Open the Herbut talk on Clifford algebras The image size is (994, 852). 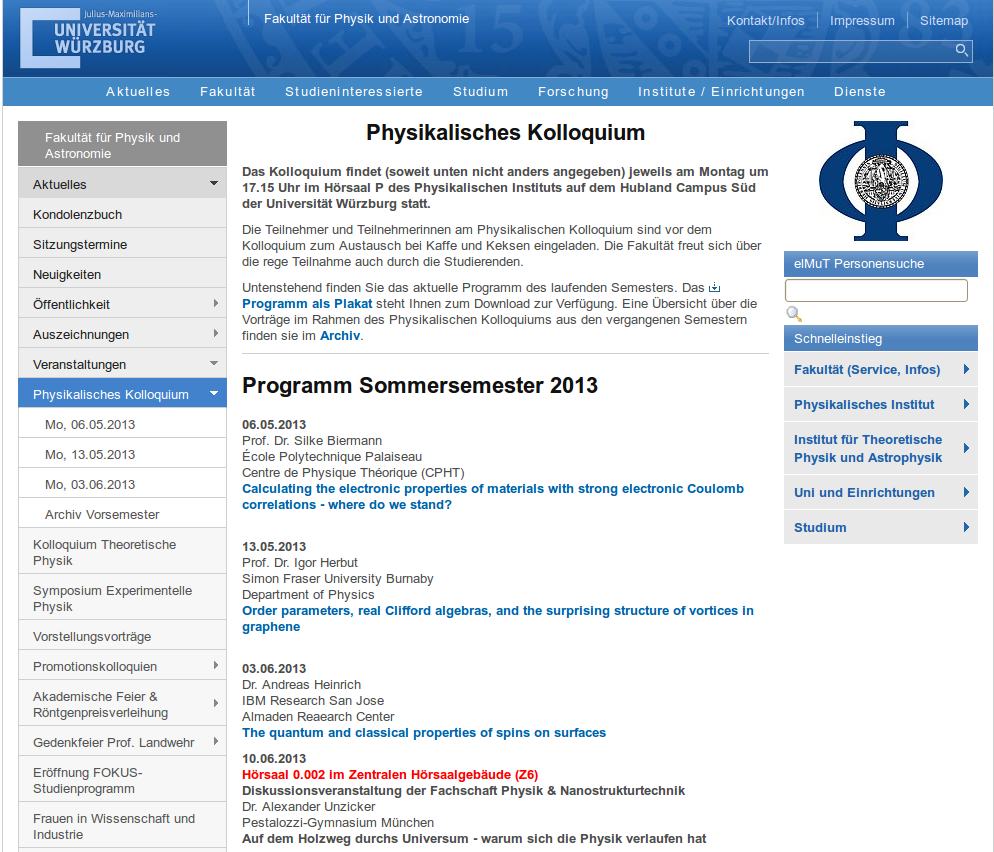[498, 618]
